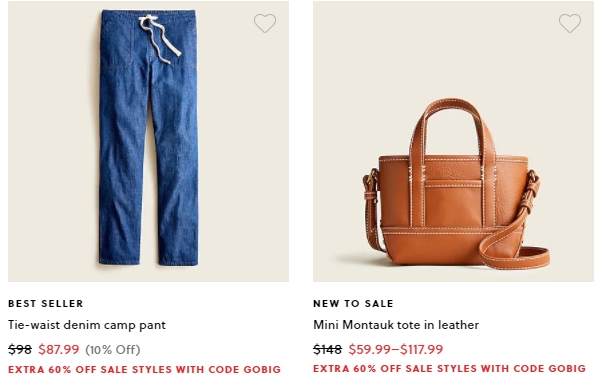Screen dimensions: 594x376
Task: Click the Tie-waist denim camp pant title
Action: tap(87, 325)
